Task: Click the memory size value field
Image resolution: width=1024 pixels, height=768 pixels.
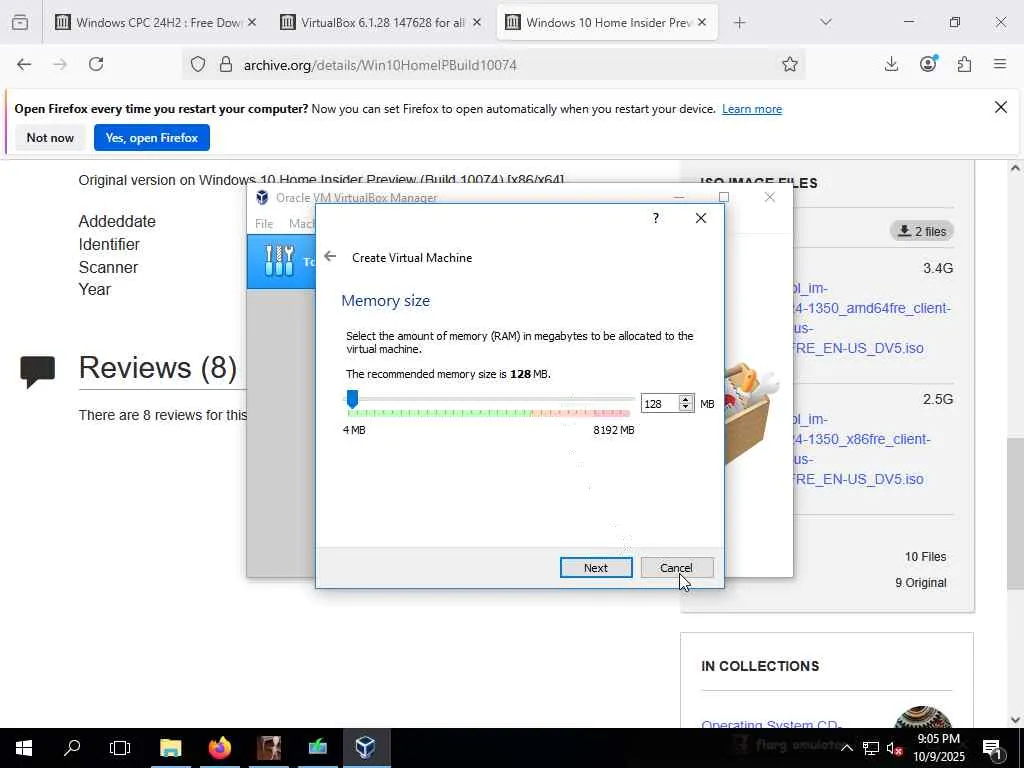Action: click(660, 404)
